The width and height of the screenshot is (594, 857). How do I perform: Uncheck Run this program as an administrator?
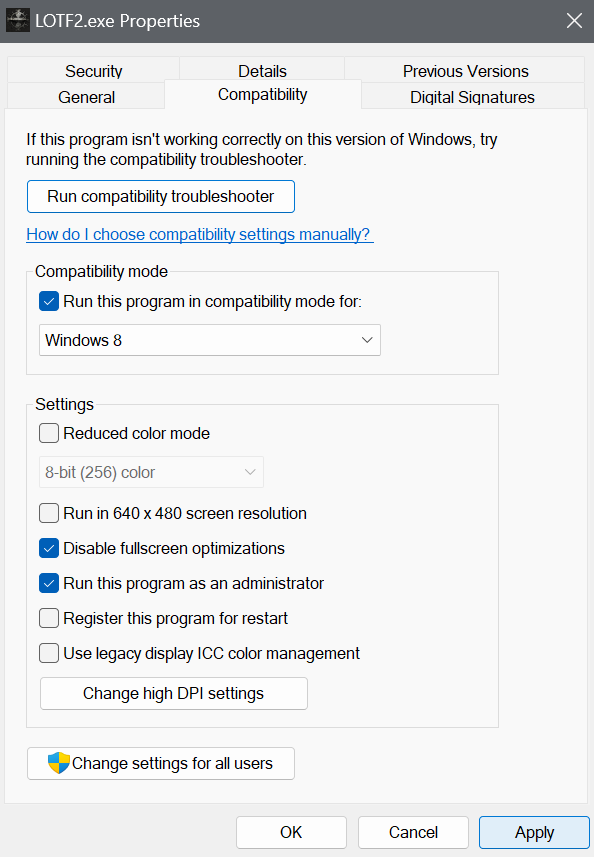(x=49, y=583)
